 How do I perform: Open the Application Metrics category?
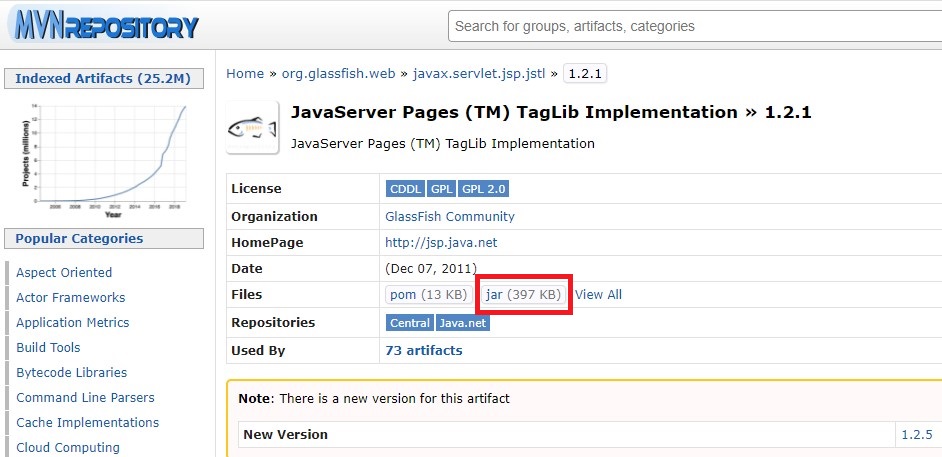[x=73, y=322]
